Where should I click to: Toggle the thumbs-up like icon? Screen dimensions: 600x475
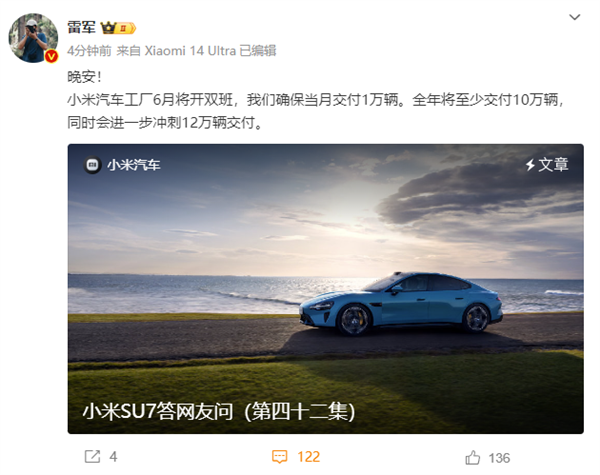tap(473, 458)
